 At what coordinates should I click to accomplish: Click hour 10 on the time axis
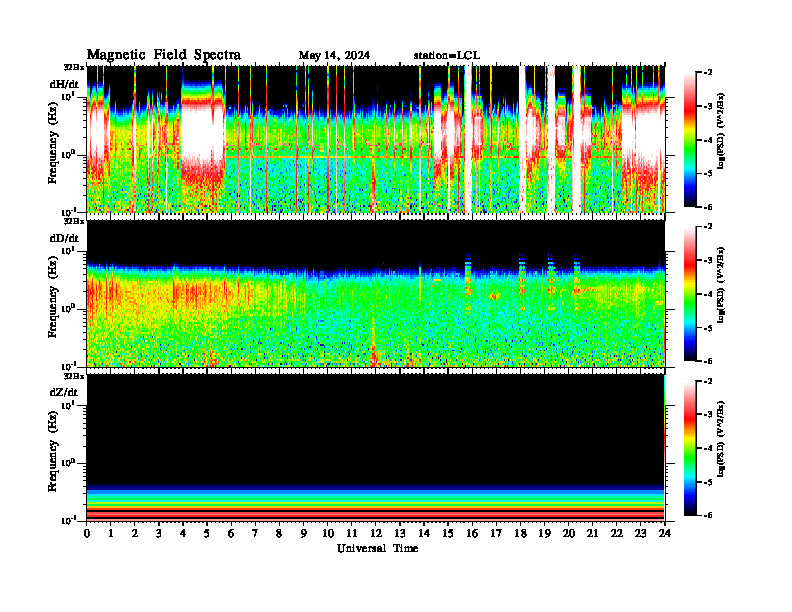[328, 533]
